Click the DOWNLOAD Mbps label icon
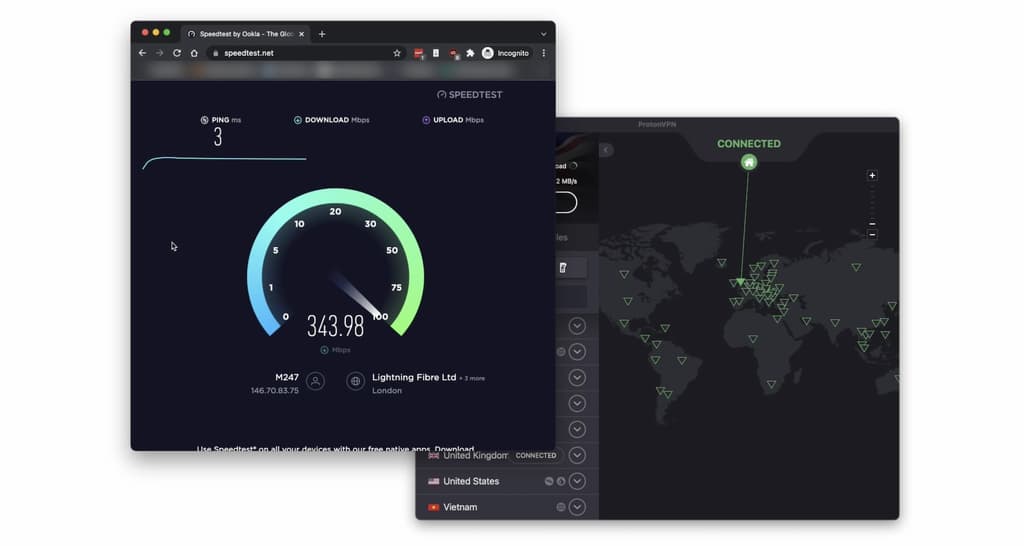This screenshot has height=546, width=1024. (x=298, y=120)
